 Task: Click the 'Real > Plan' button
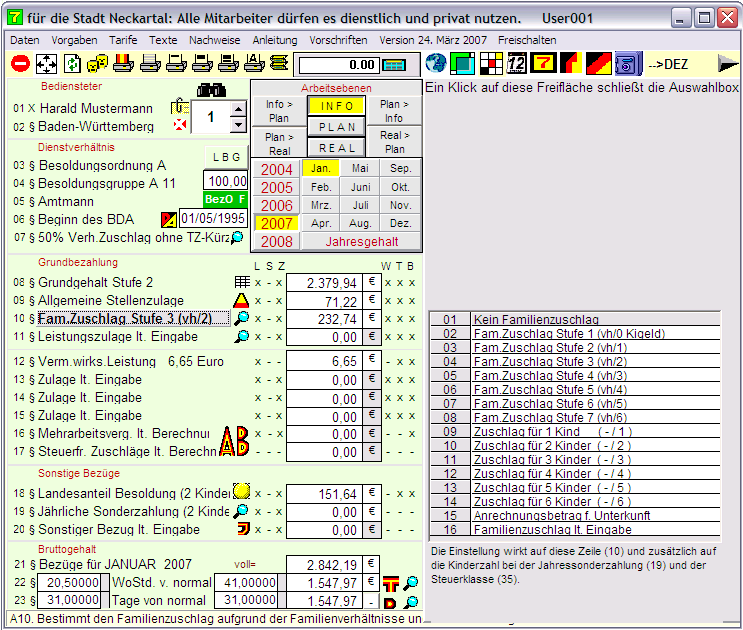[x=394, y=142]
